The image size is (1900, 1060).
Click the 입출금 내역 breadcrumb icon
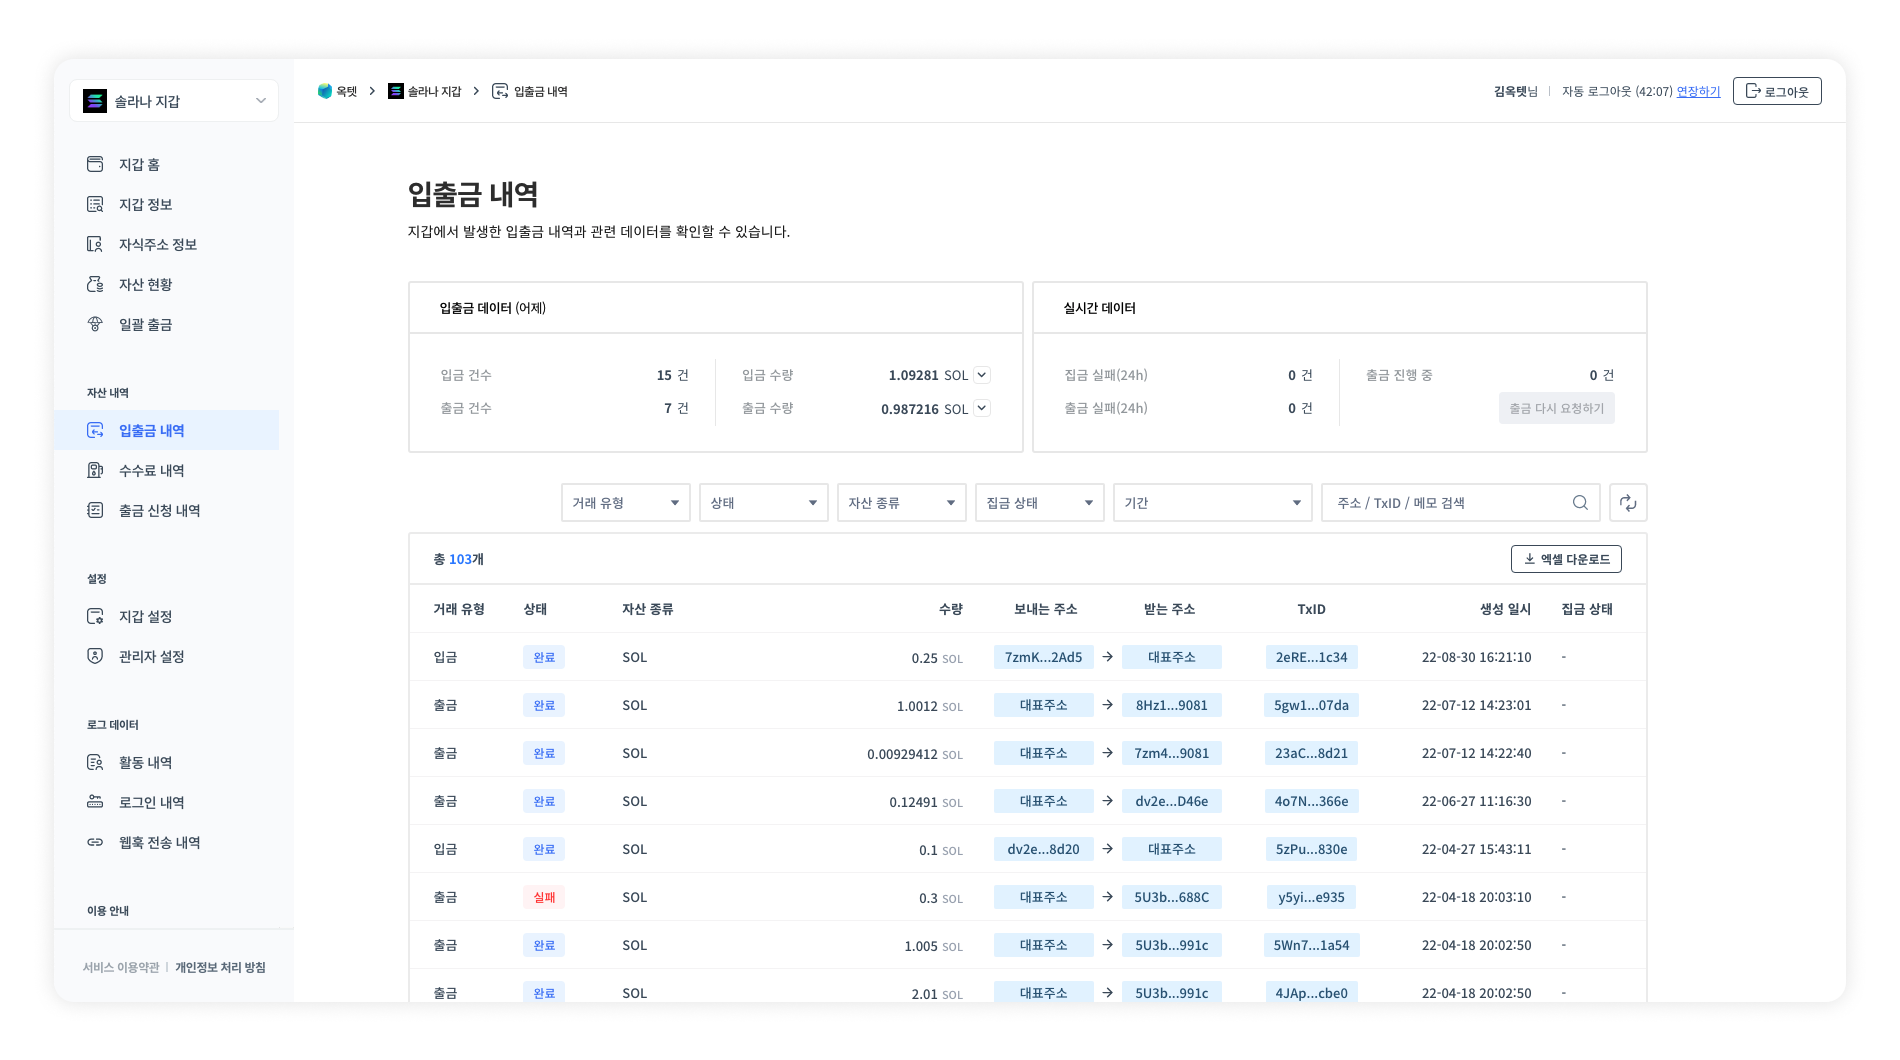click(x=500, y=91)
